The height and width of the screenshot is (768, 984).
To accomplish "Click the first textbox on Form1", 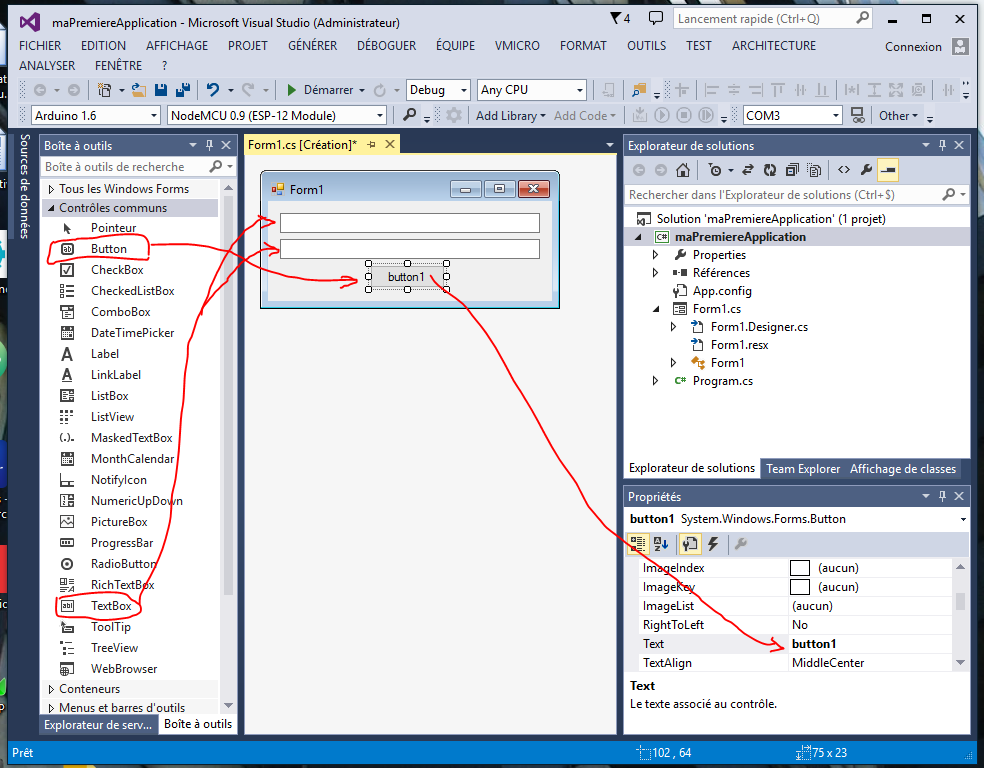I will (x=409, y=223).
